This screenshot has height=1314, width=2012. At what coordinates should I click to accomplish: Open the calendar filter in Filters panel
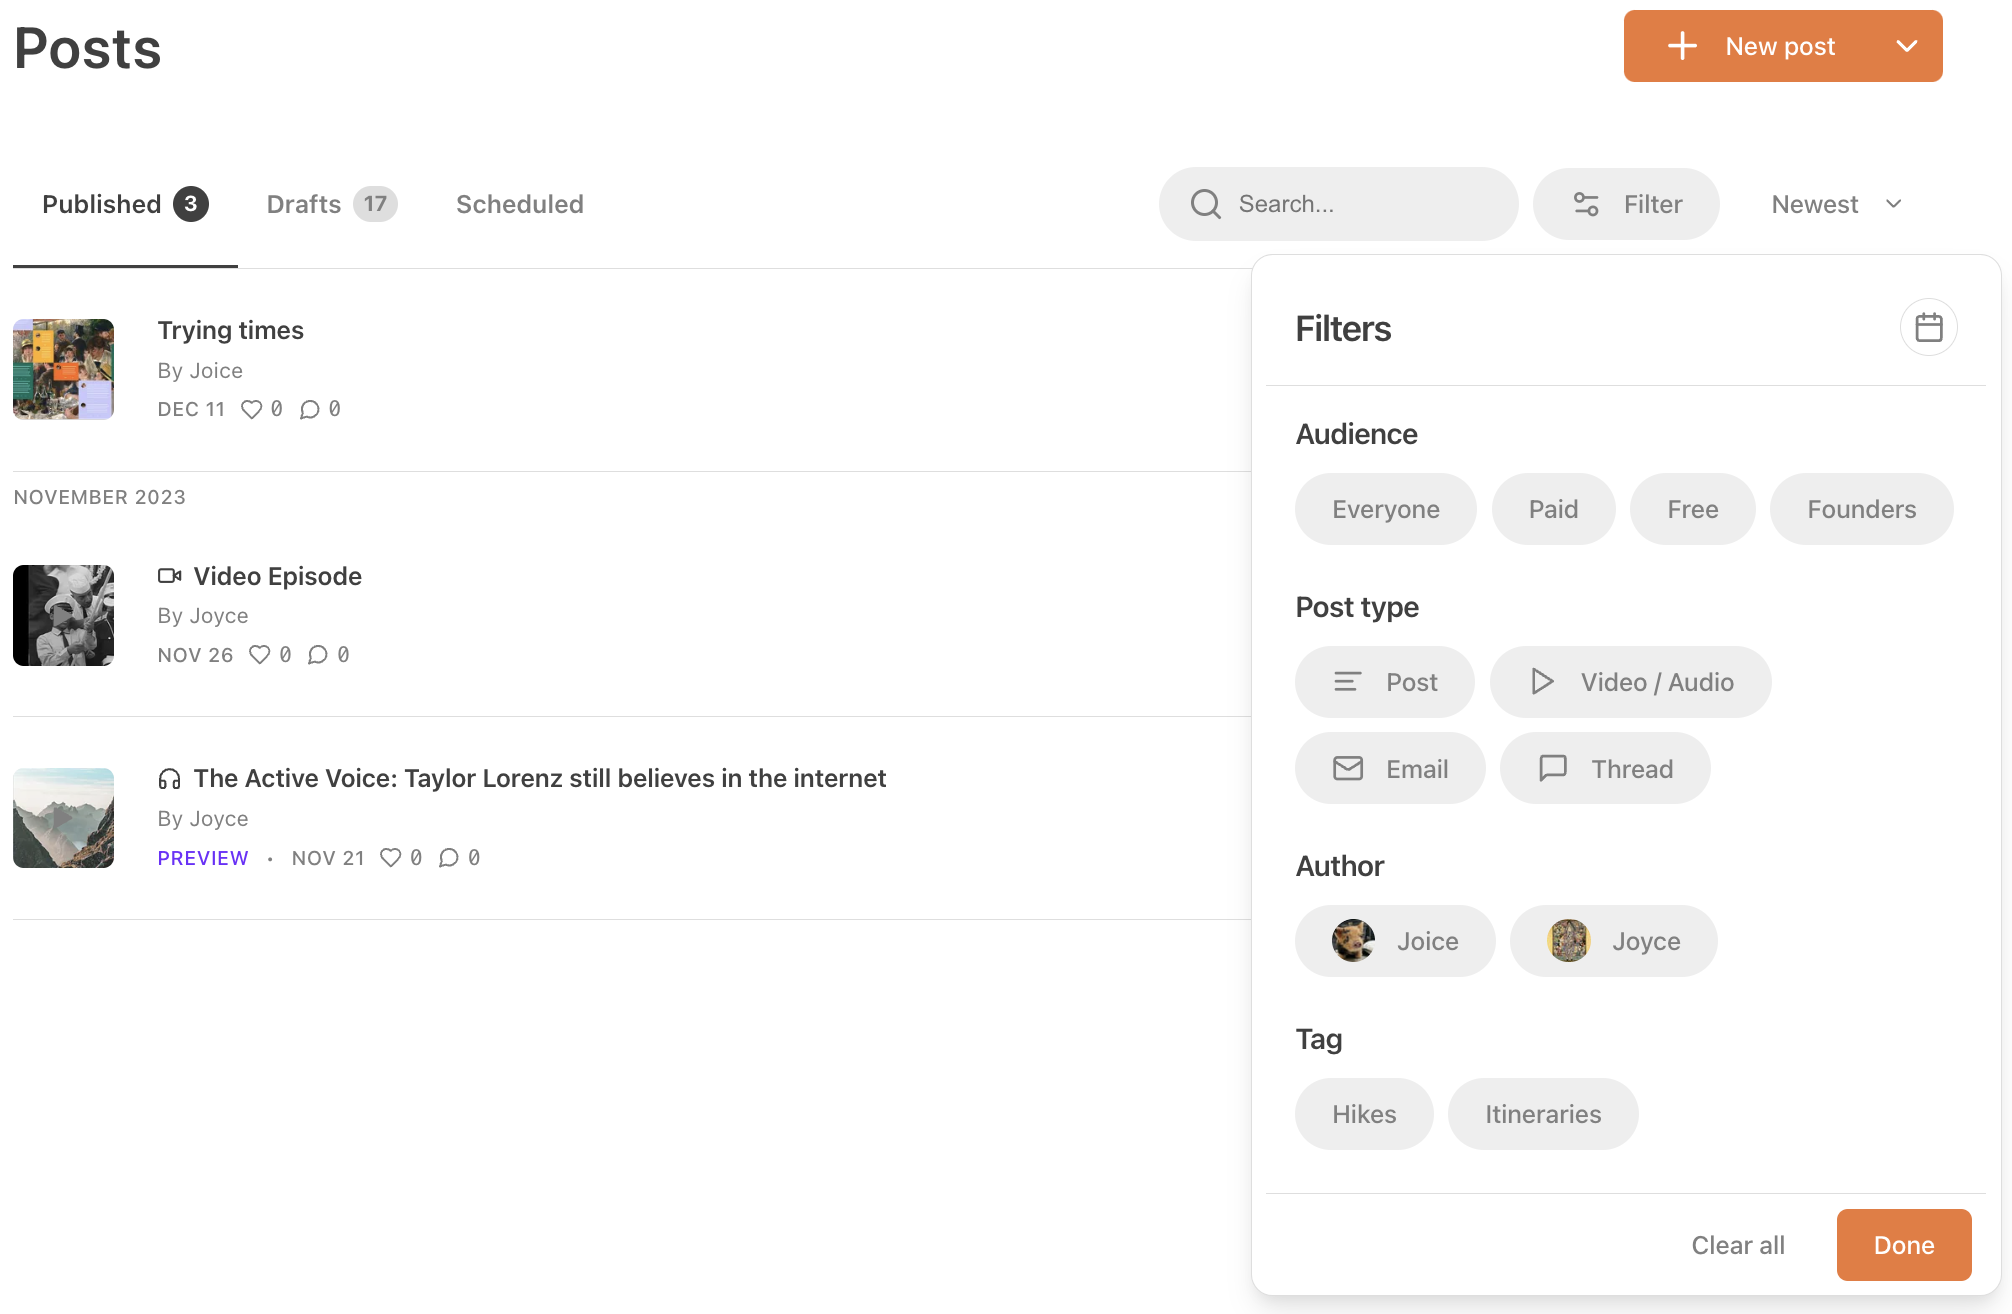(1929, 327)
